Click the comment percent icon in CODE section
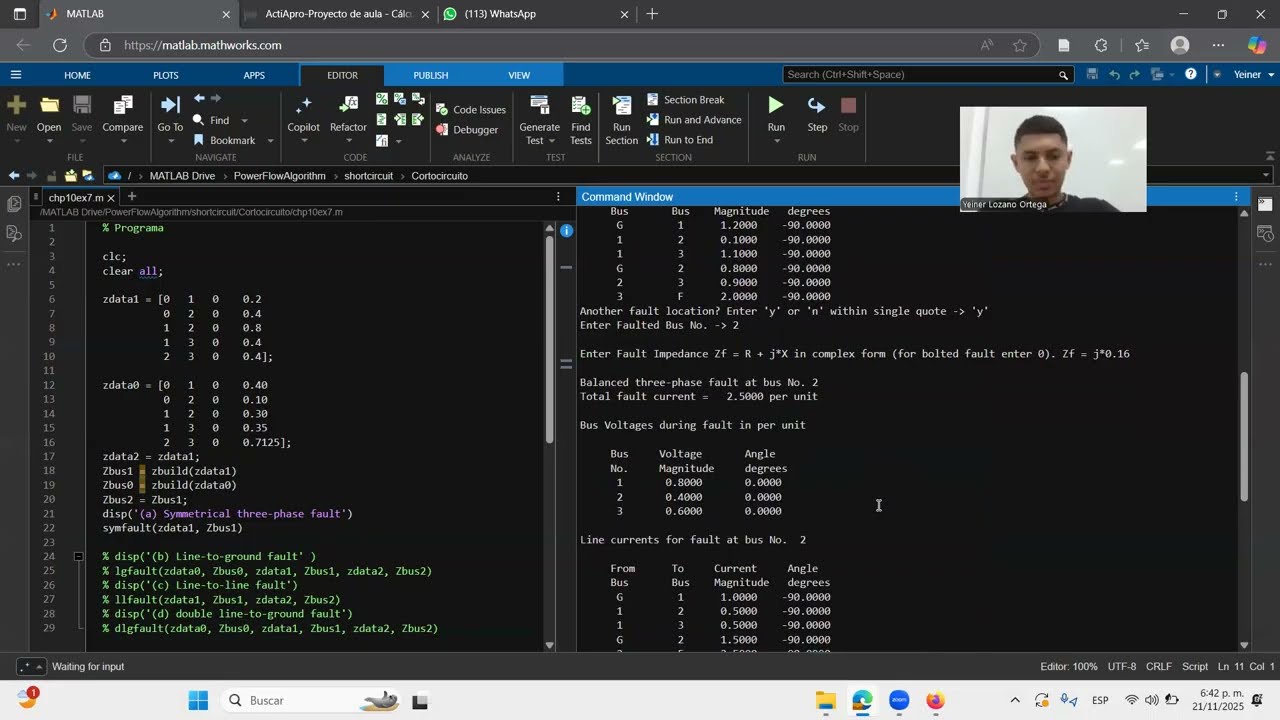The height and width of the screenshot is (720, 1280). click(382, 99)
